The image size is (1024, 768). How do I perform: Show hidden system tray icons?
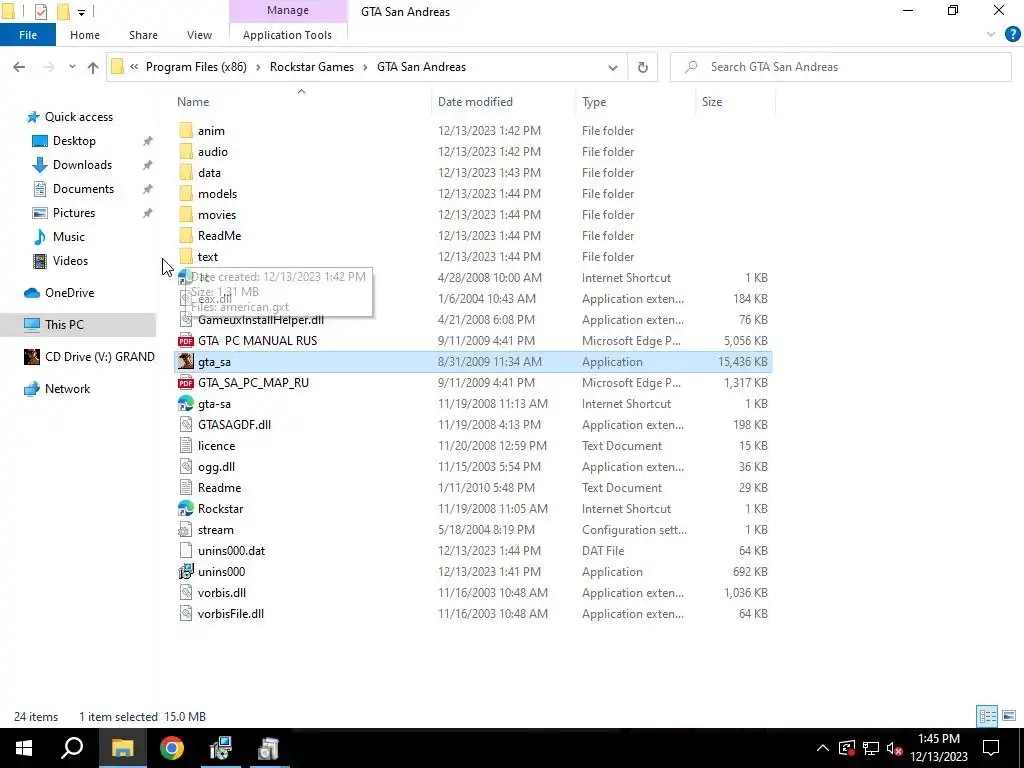tap(823, 748)
